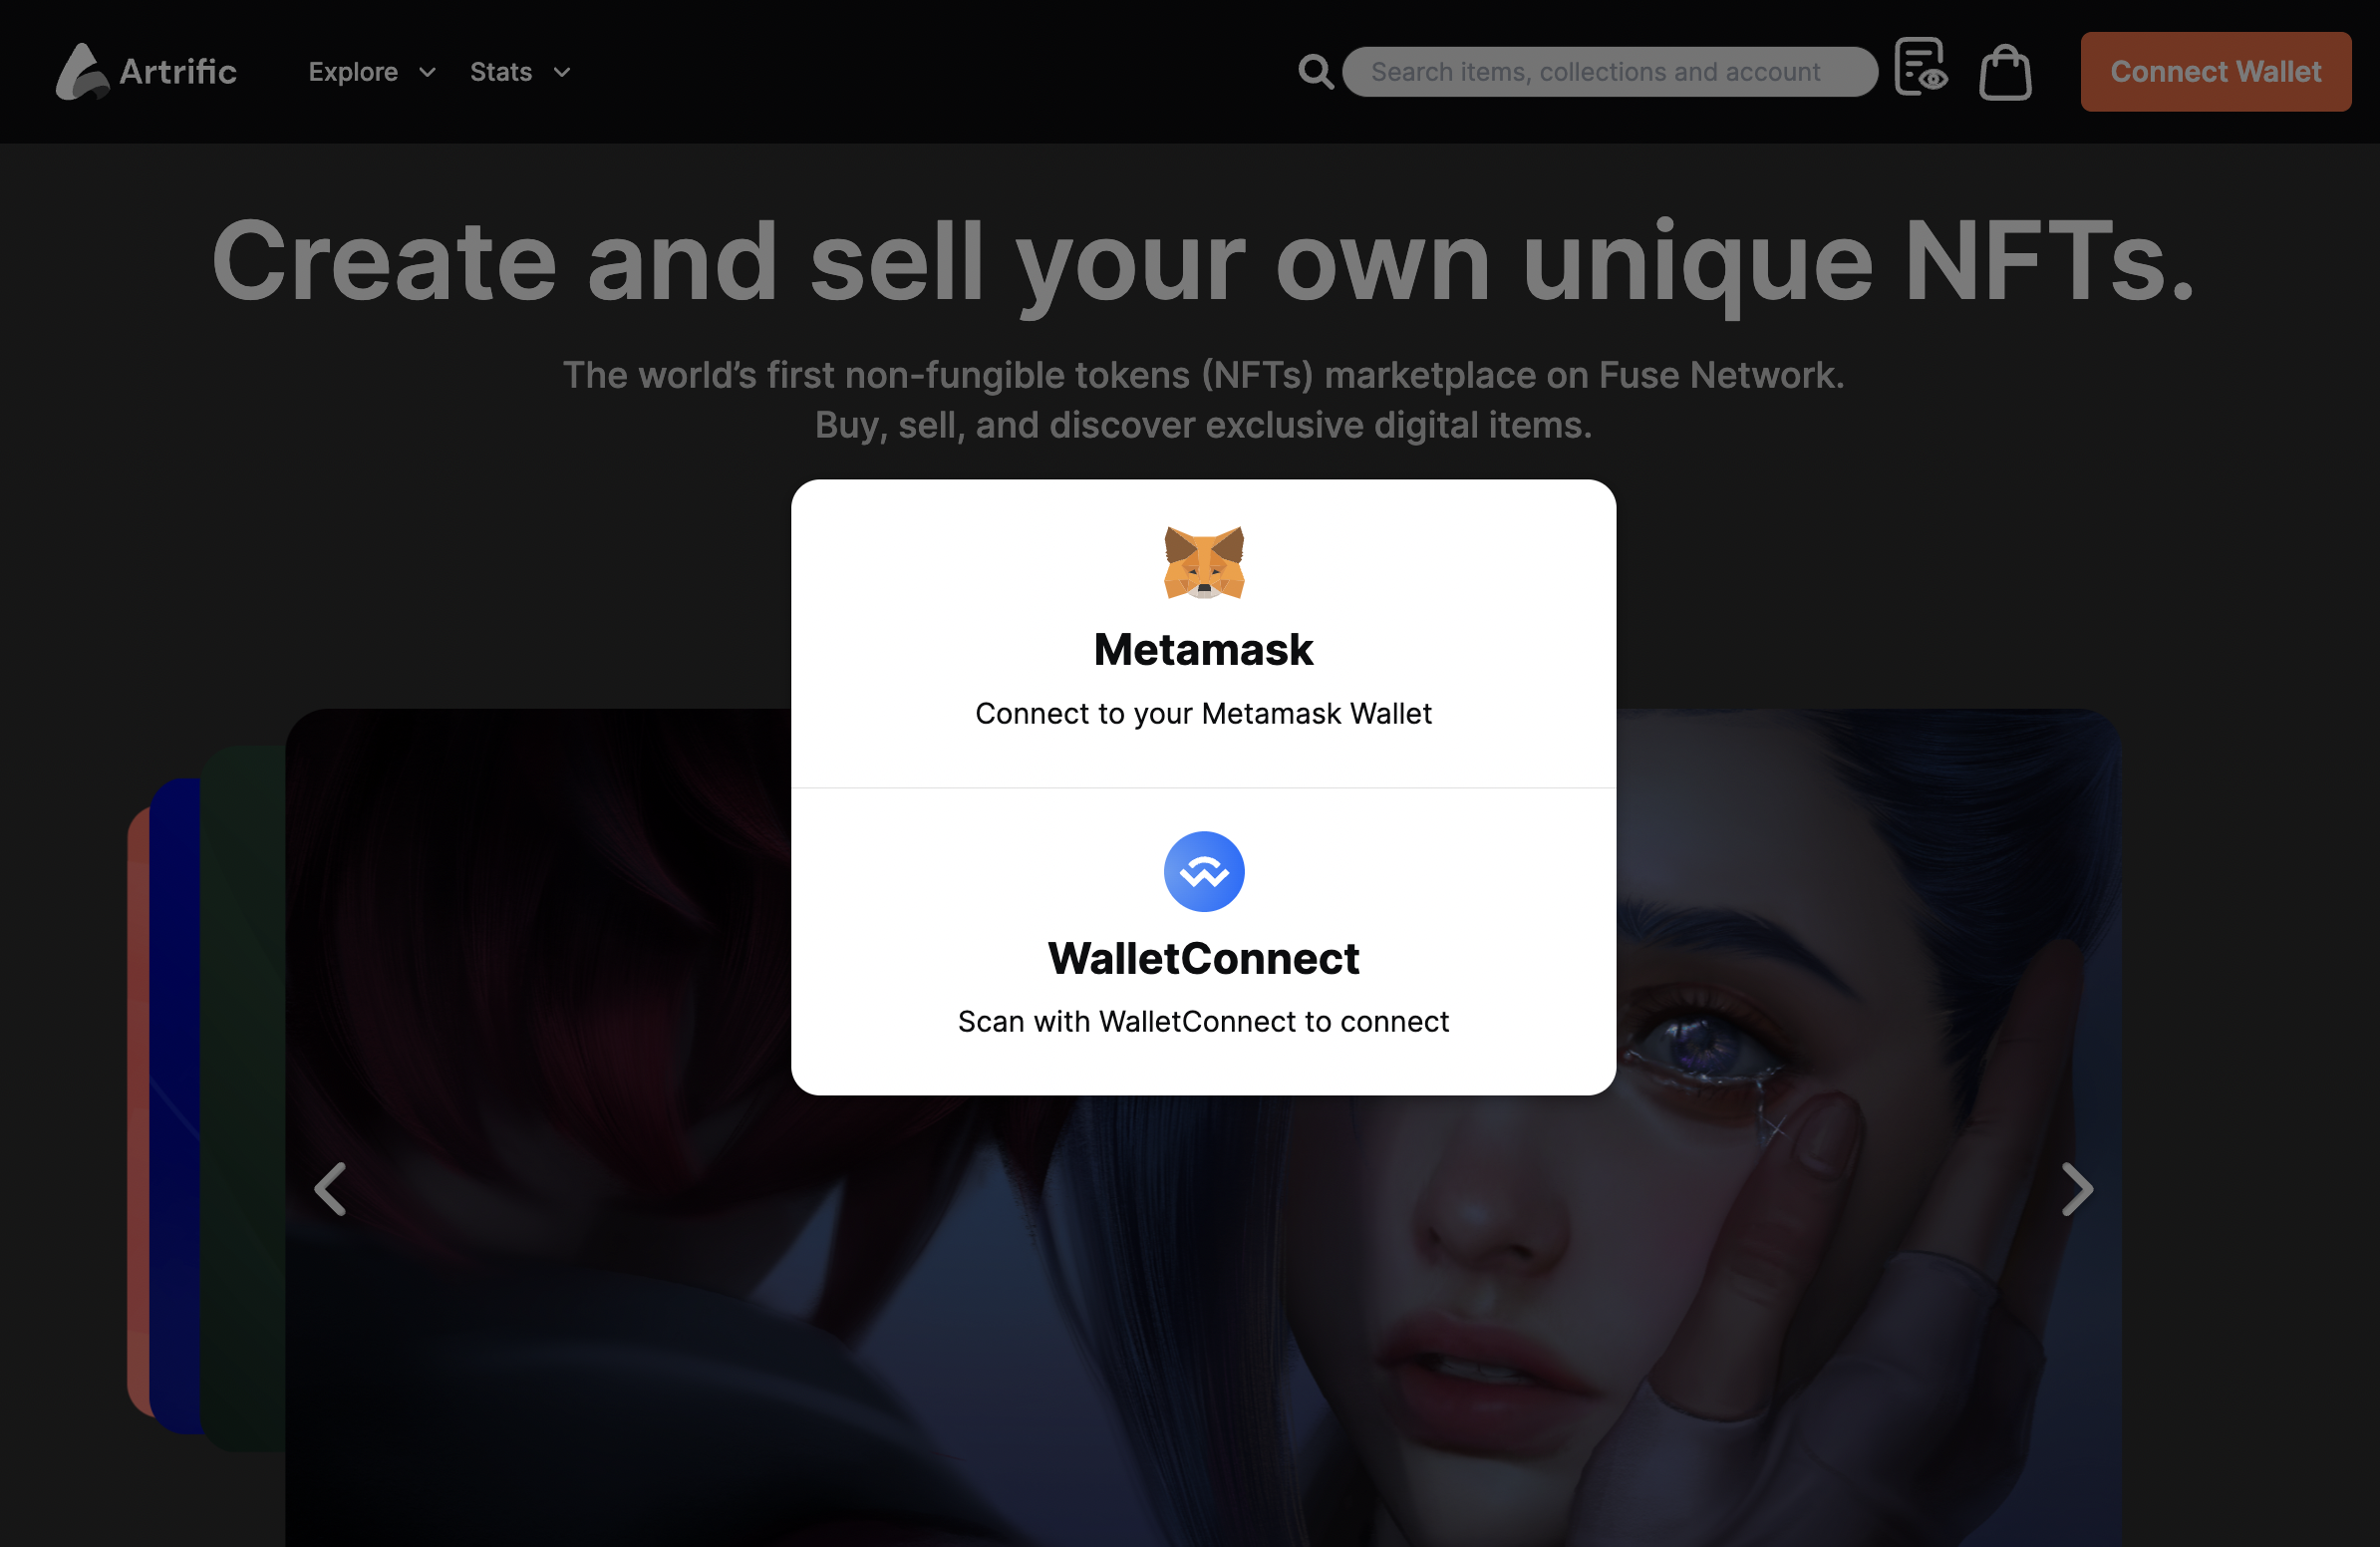
Task: Select the blue stacked carousel card
Action: [x=174, y=1105]
